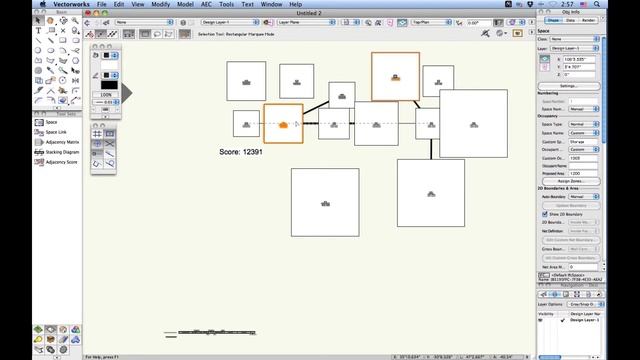The width and height of the screenshot is (640, 360).
Task: Click the X coordinate field in Obj Info
Action: [579, 60]
